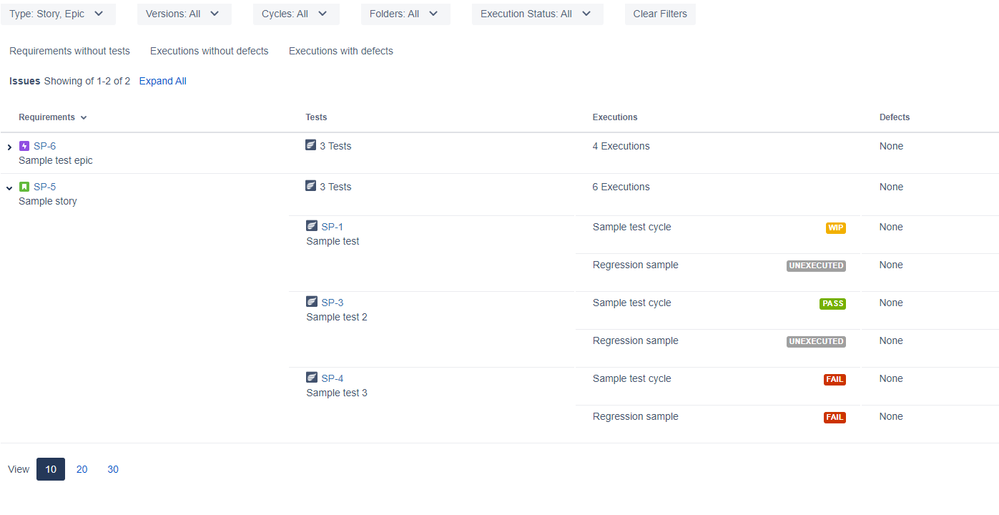Screen dimensions: 999x515
Task: Open the Type: Story, Epic filter dropdown
Action: point(58,14)
